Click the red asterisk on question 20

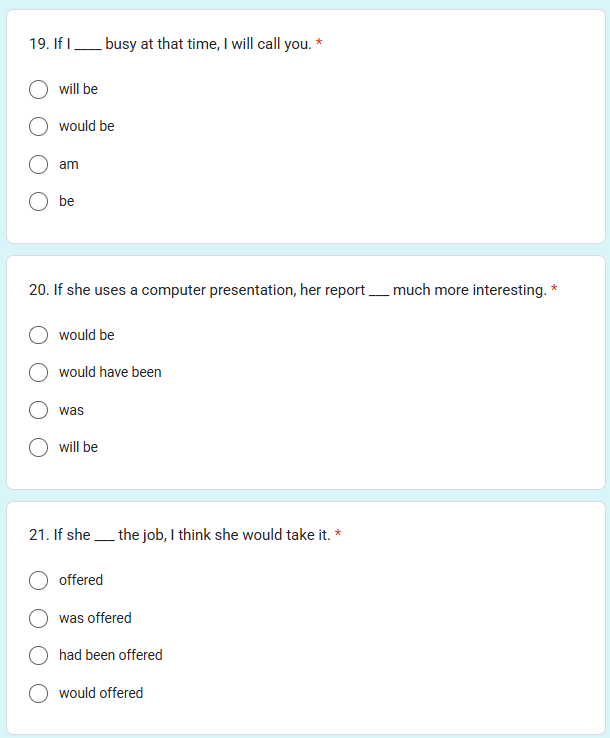554,288
